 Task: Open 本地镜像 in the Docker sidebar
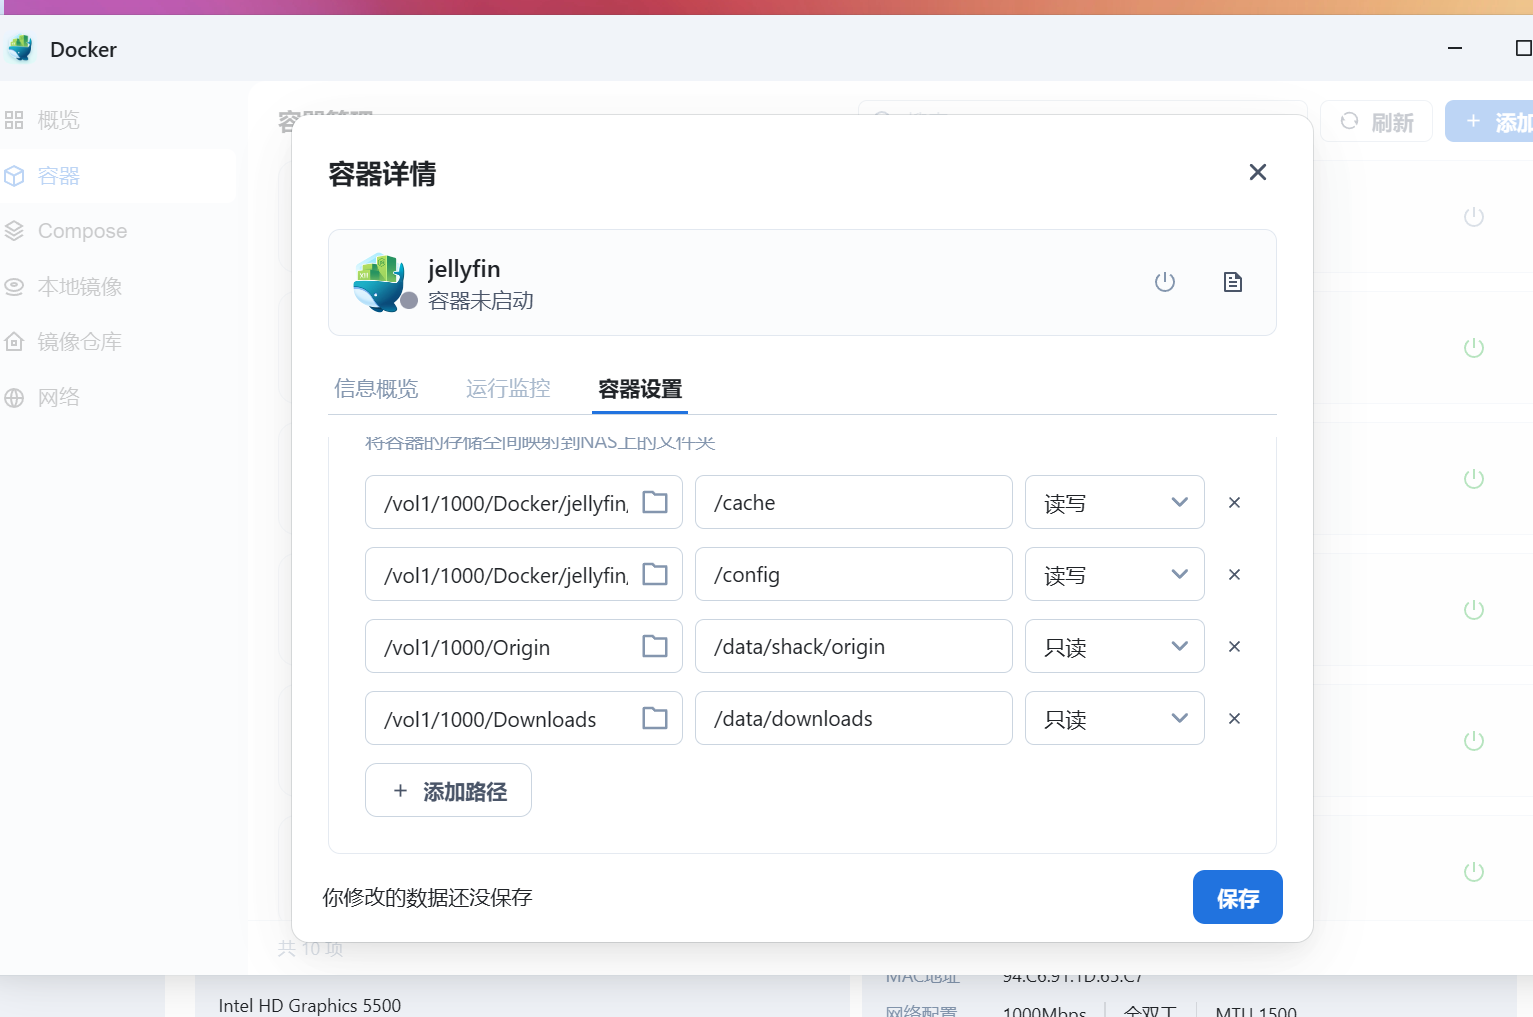(118, 287)
